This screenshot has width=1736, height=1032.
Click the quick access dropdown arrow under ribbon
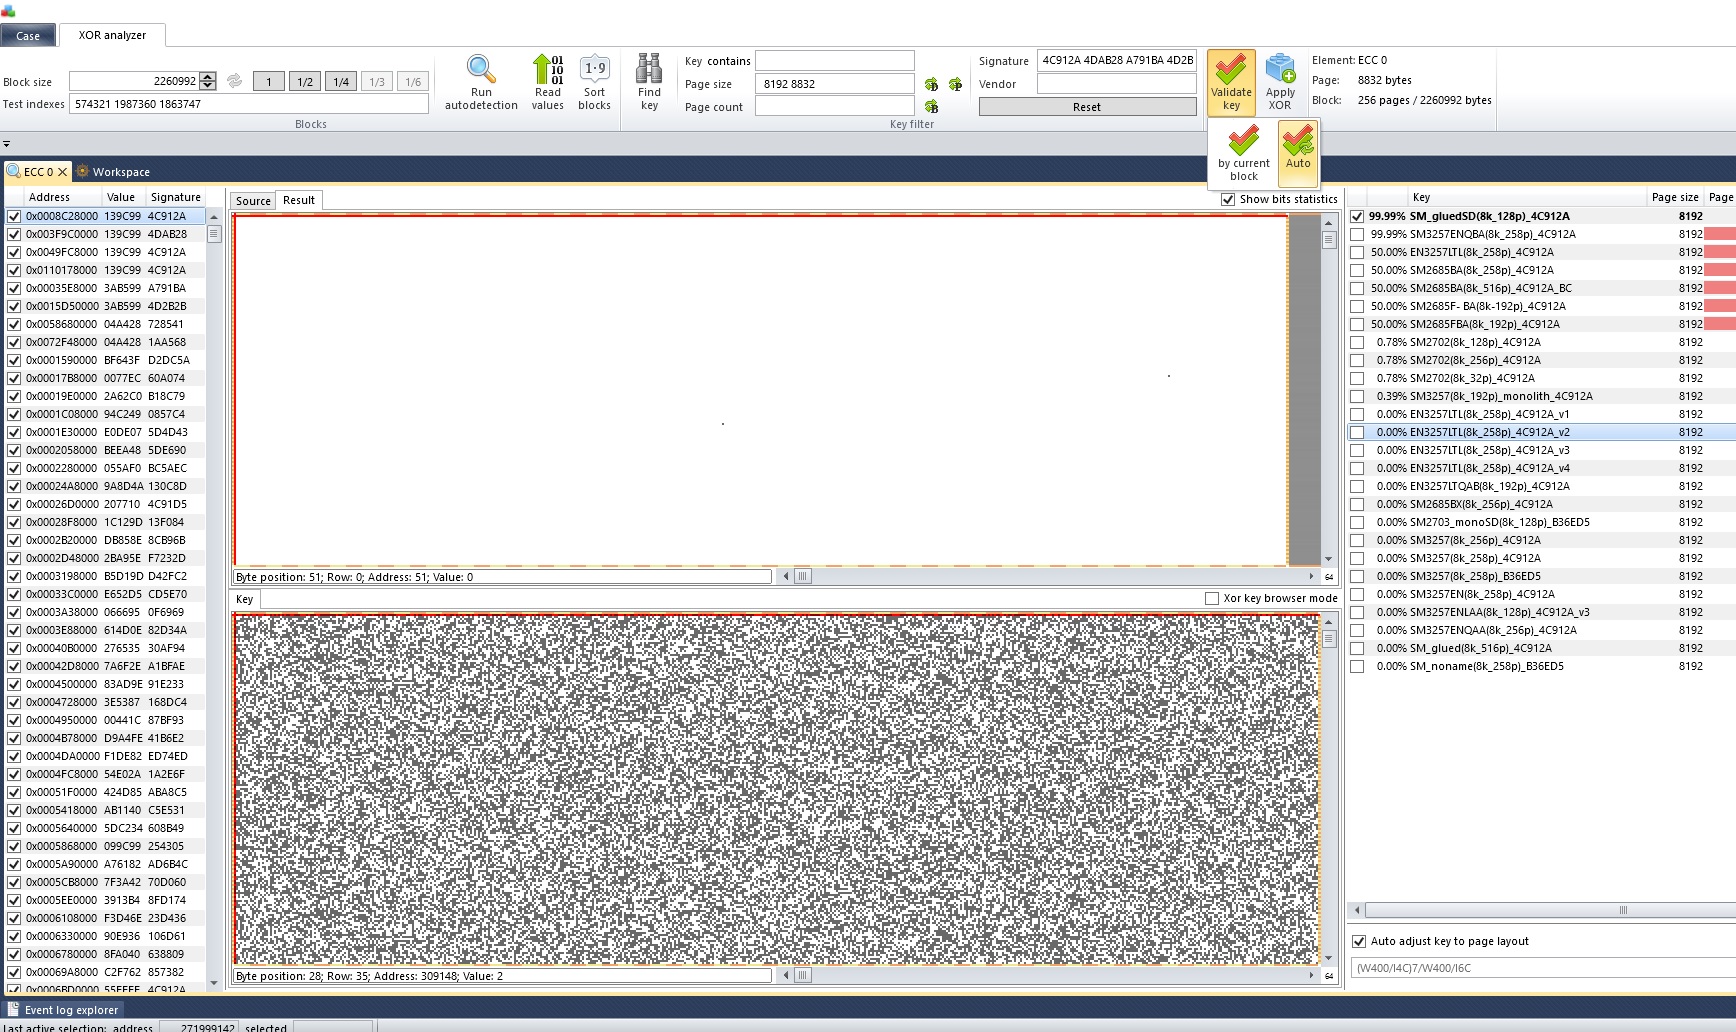click(6, 144)
